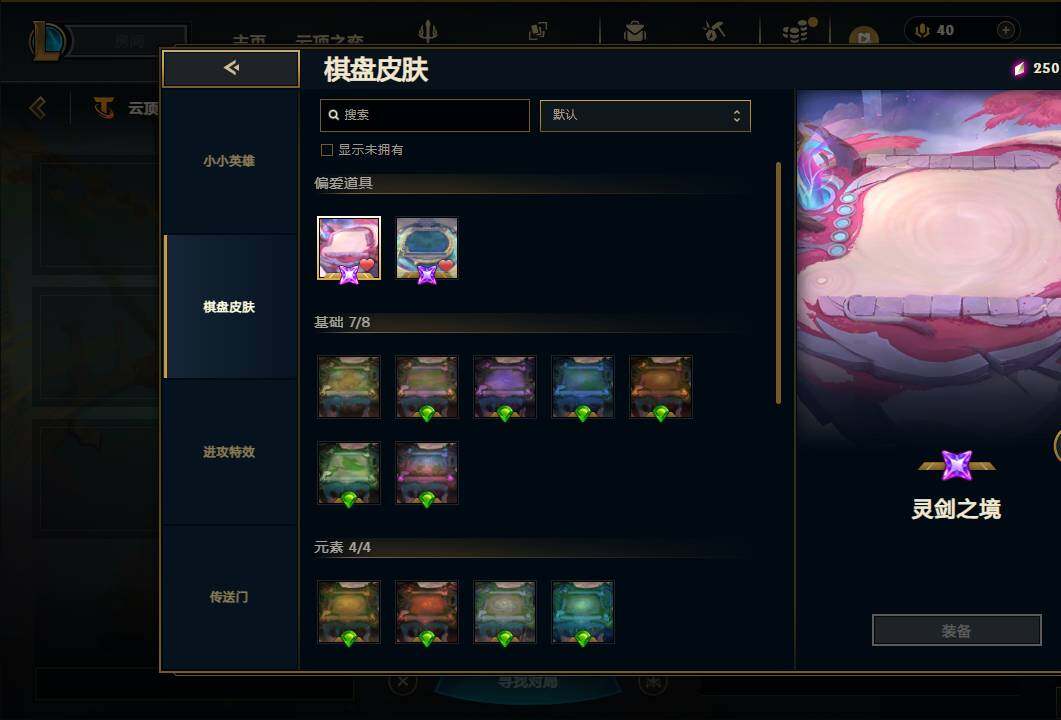This screenshot has height=720, width=1061.
Task: Click the plus icon next to 40
Action: 1006,30
